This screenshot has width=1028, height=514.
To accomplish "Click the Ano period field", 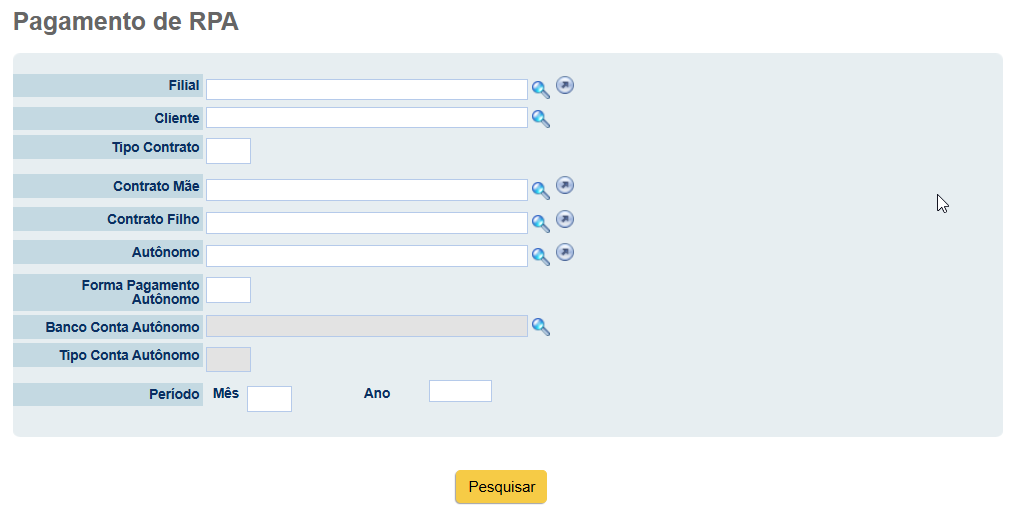I will (x=460, y=391).
